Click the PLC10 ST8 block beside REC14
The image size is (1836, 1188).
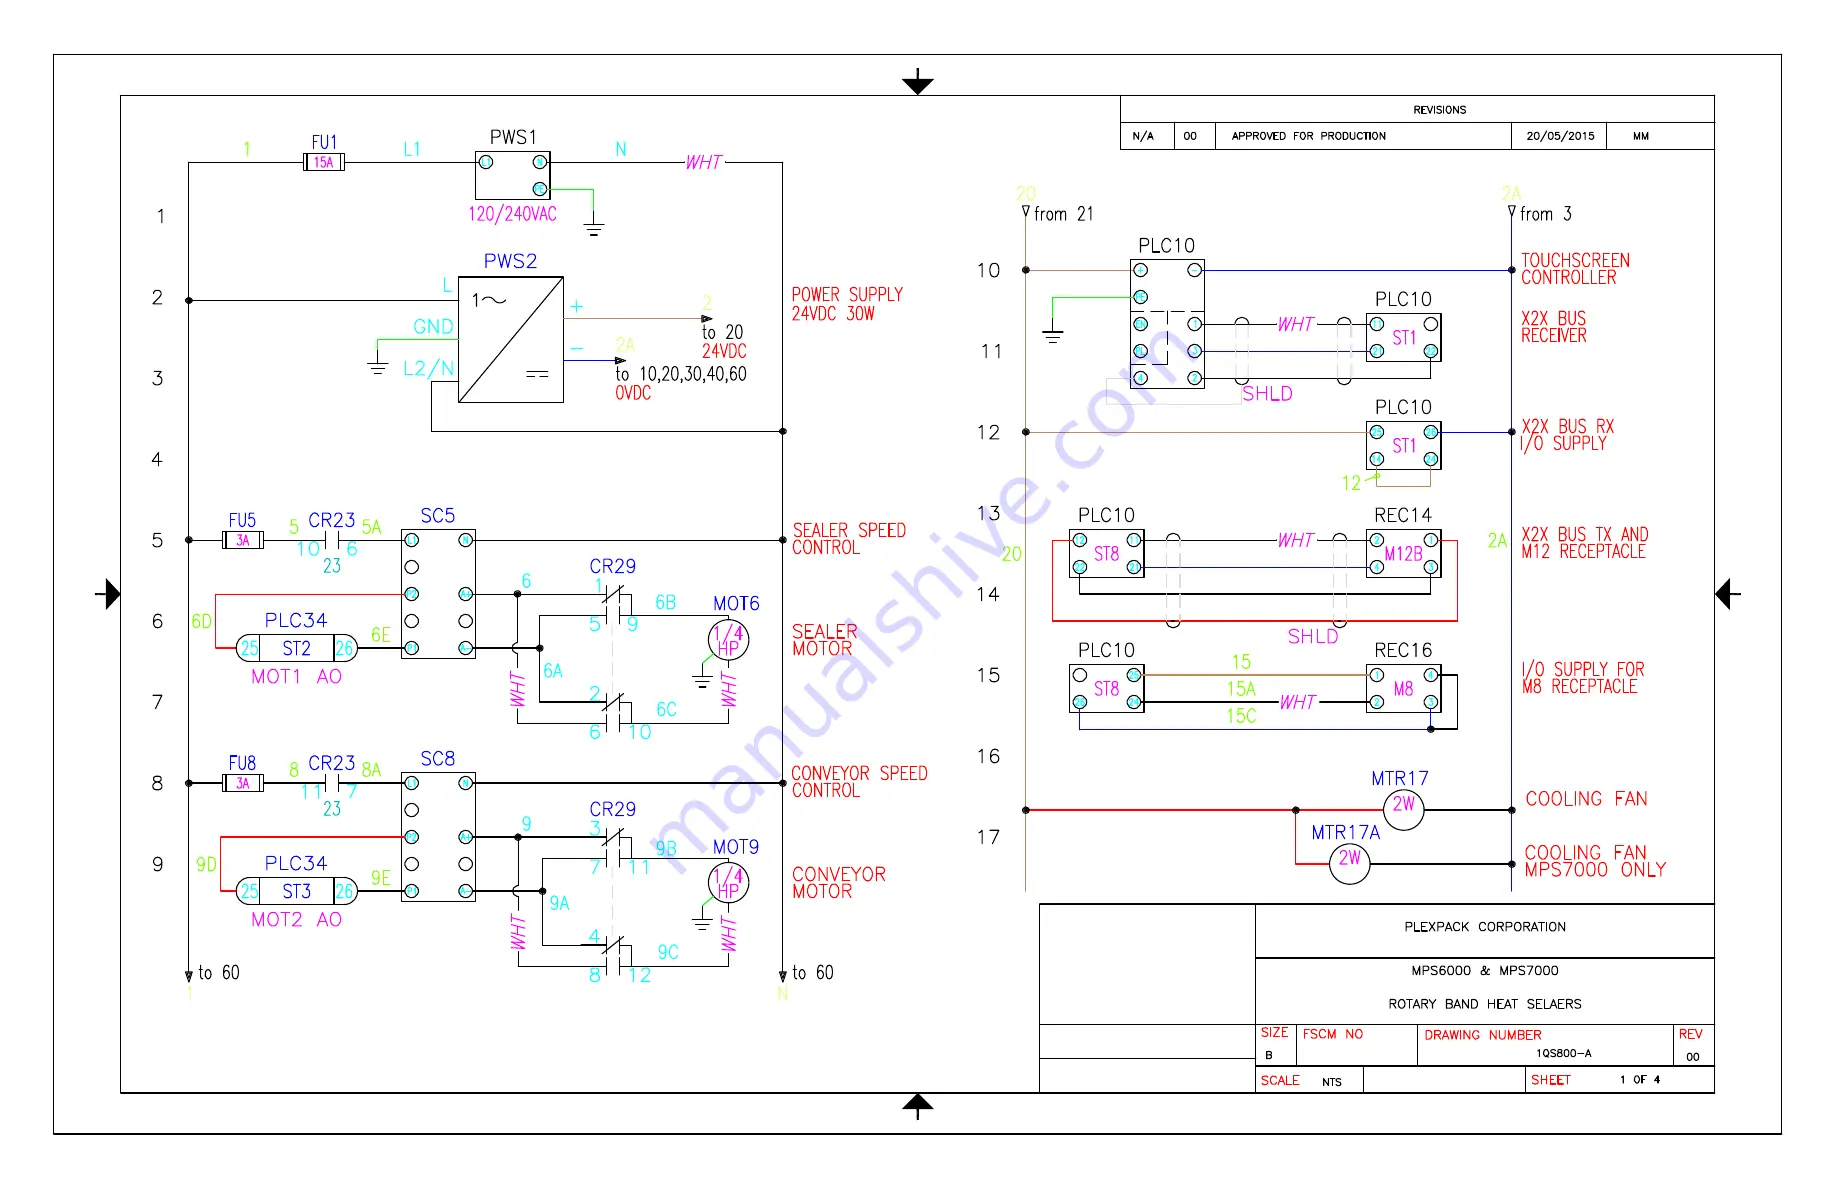(x=1107, y=554)
